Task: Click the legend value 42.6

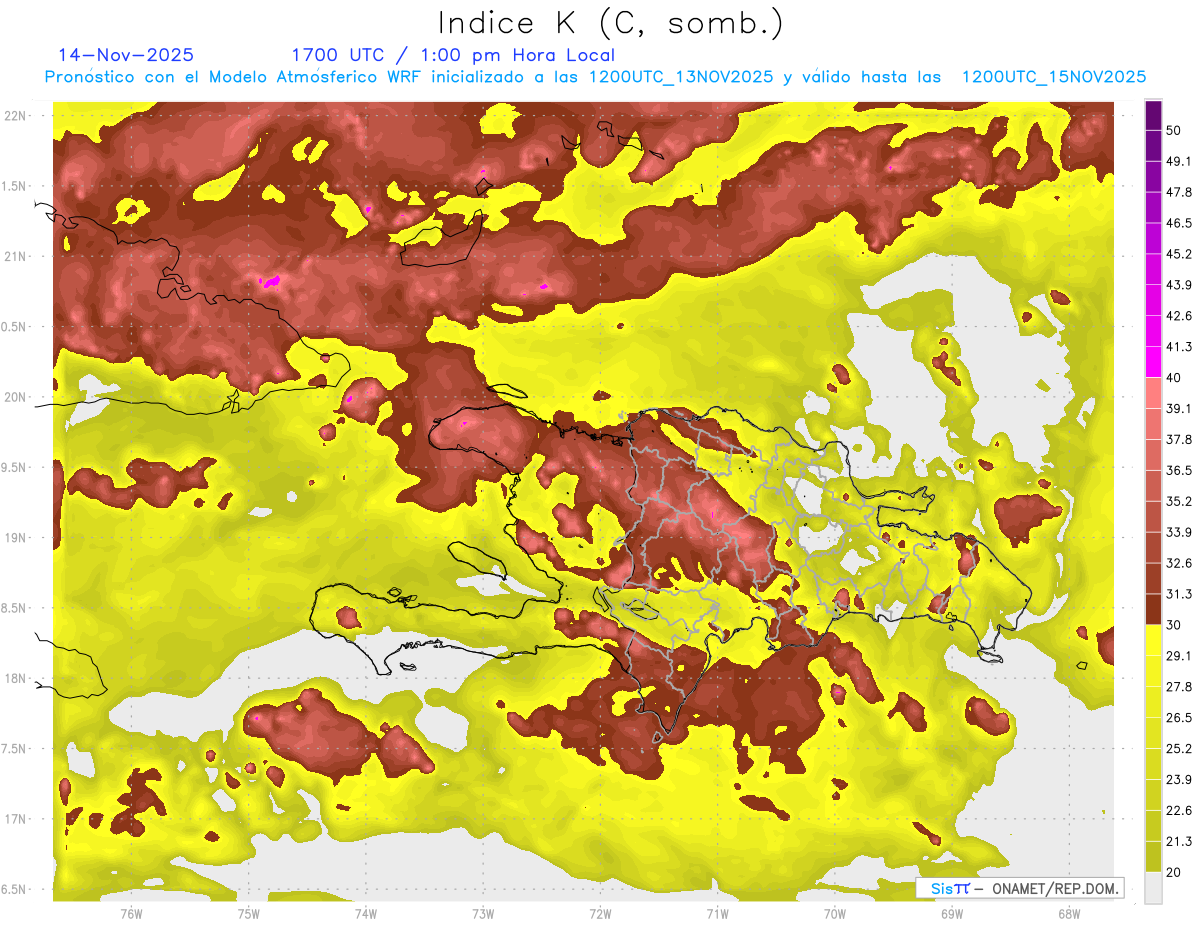Action: pos(1179,316)
